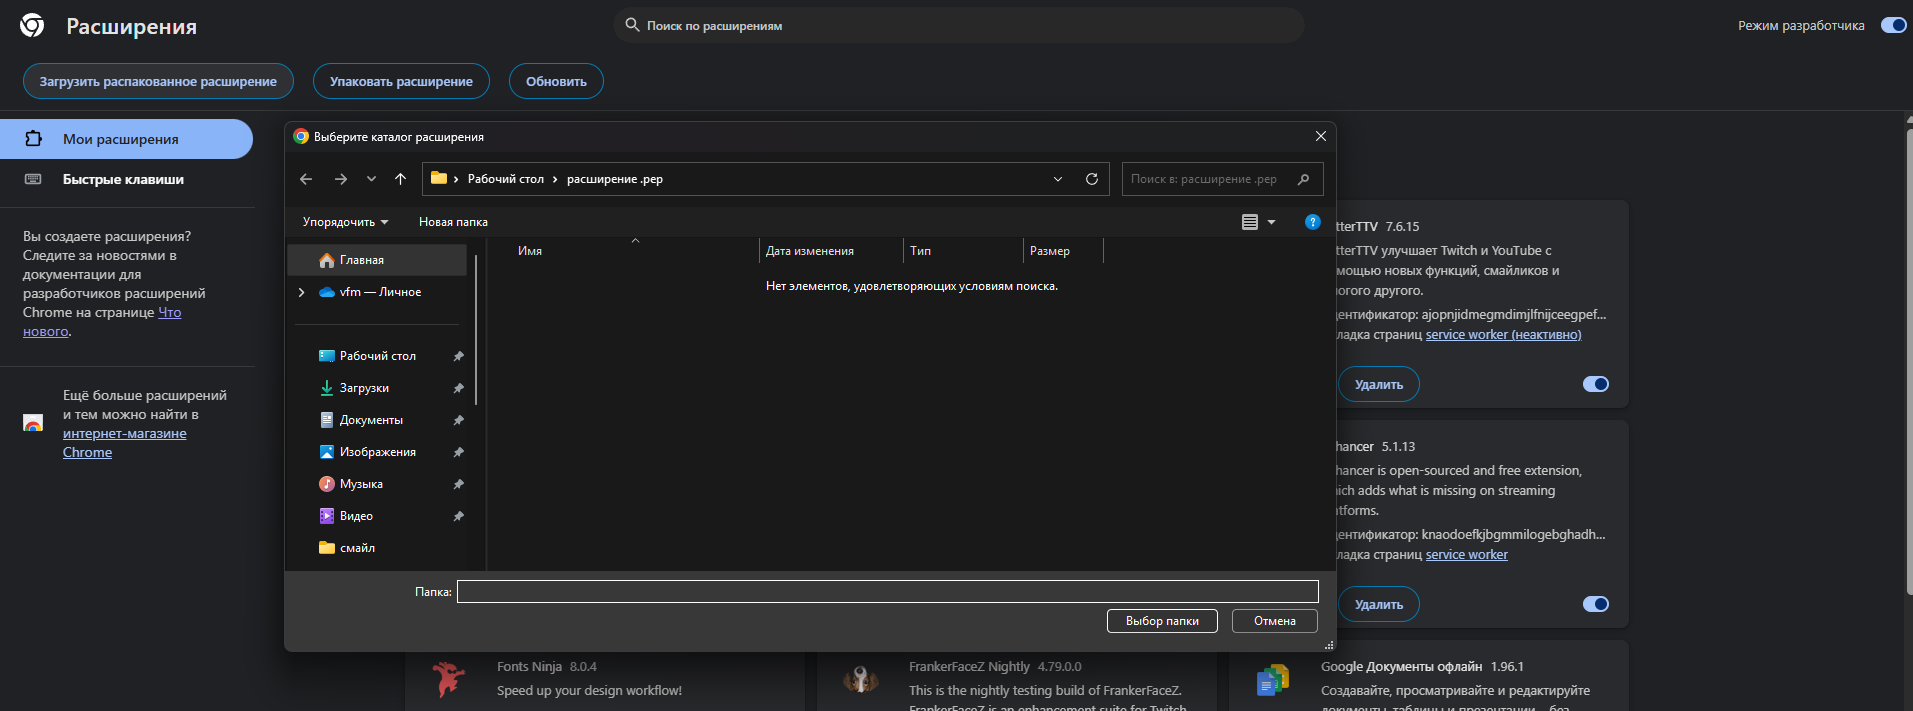The height and width of the screenshot is (711, 1913).
Task: Click the view layout icon in dialog
Action: 1250,222
